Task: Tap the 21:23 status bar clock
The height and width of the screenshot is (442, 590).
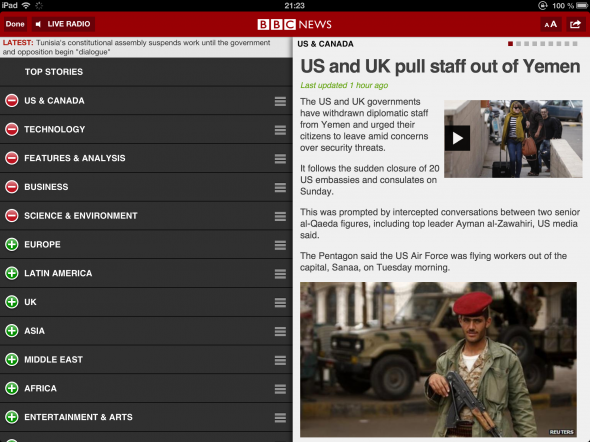Action: click(295, 6)
